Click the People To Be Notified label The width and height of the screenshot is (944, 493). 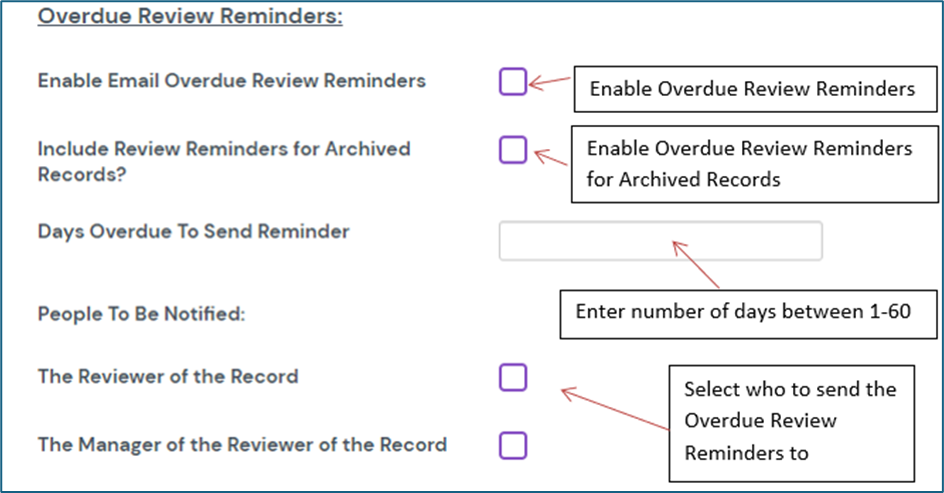[x=141, y=314]
